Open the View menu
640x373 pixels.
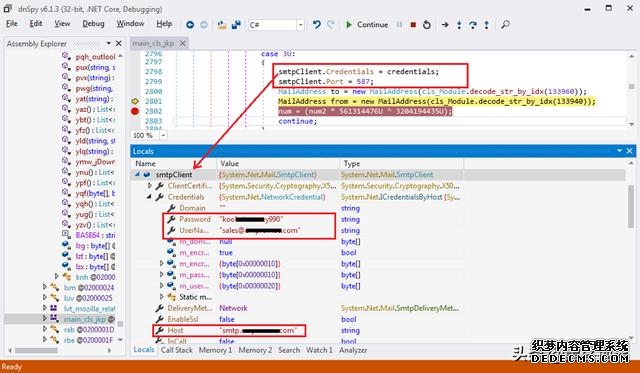(62, 24)
